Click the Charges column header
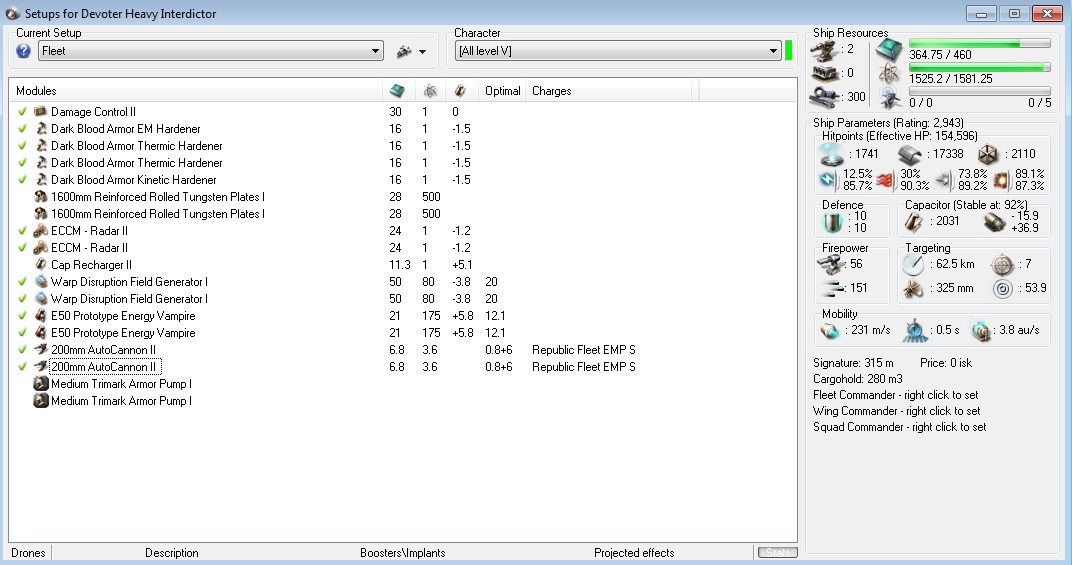This screenshot has height=565, width=1072. pos(552,91)
